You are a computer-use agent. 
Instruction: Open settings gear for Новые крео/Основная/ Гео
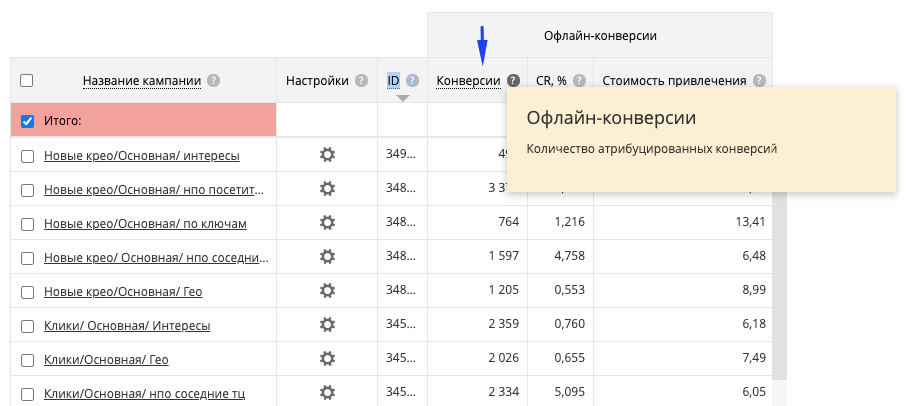coord(327,290)
